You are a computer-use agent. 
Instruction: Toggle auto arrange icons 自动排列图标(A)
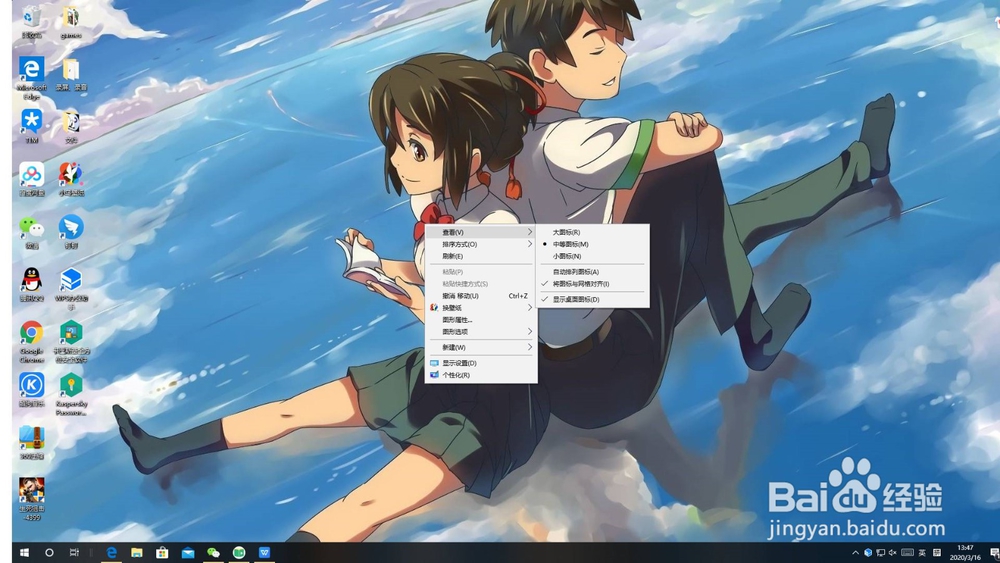point(592,272)
